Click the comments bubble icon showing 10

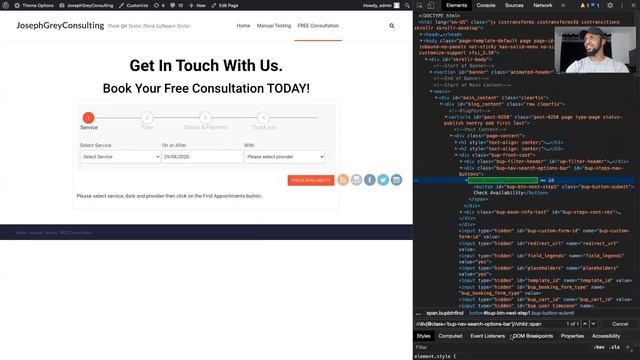tap(176, 5)
